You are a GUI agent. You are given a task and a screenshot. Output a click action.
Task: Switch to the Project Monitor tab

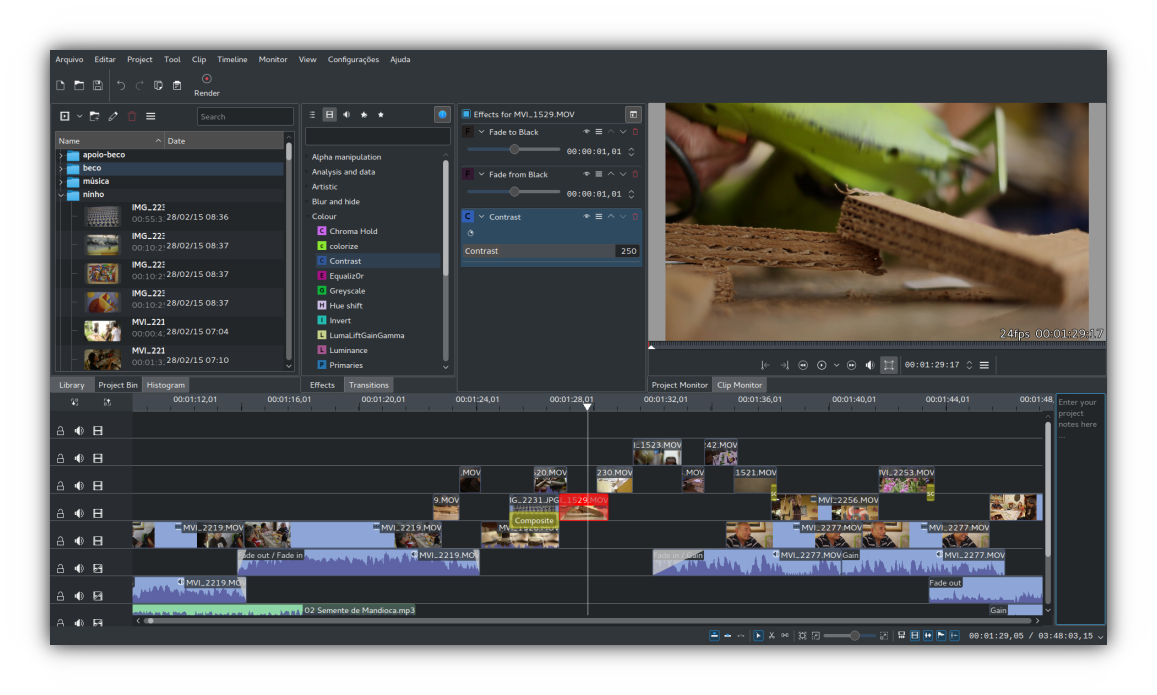coord(679,385)
